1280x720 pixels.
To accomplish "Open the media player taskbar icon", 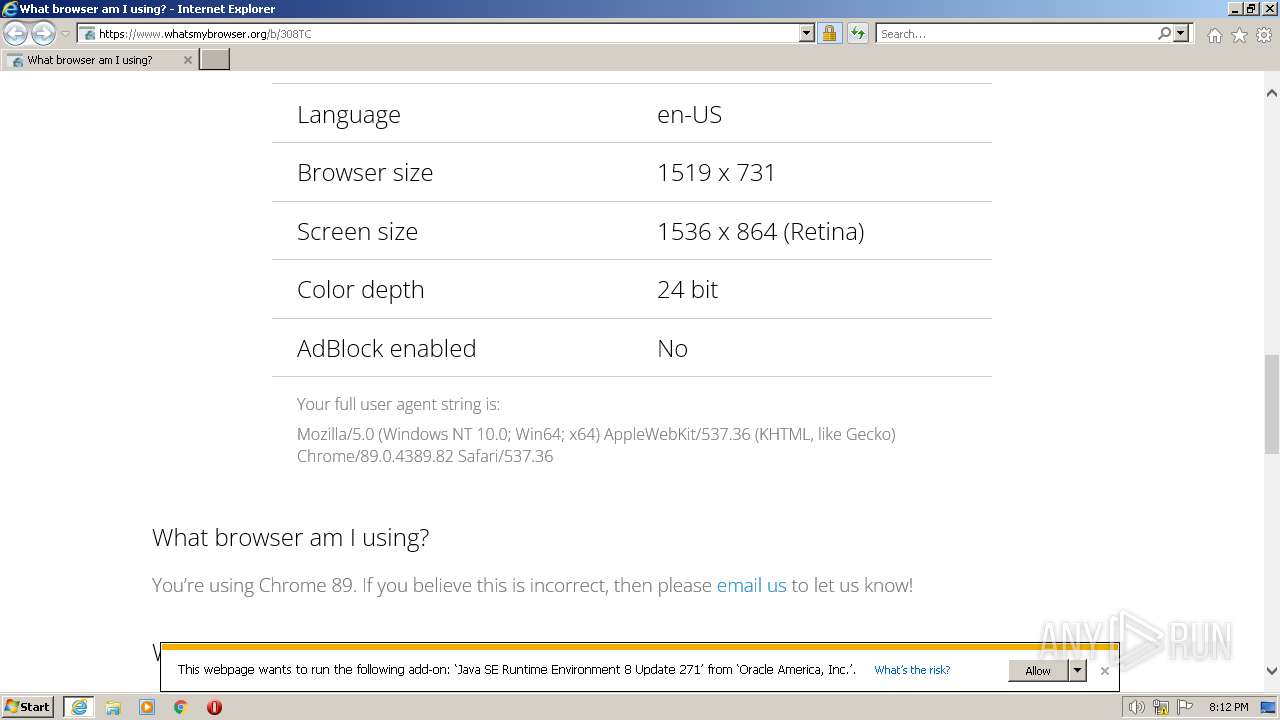I will [147, 707].
